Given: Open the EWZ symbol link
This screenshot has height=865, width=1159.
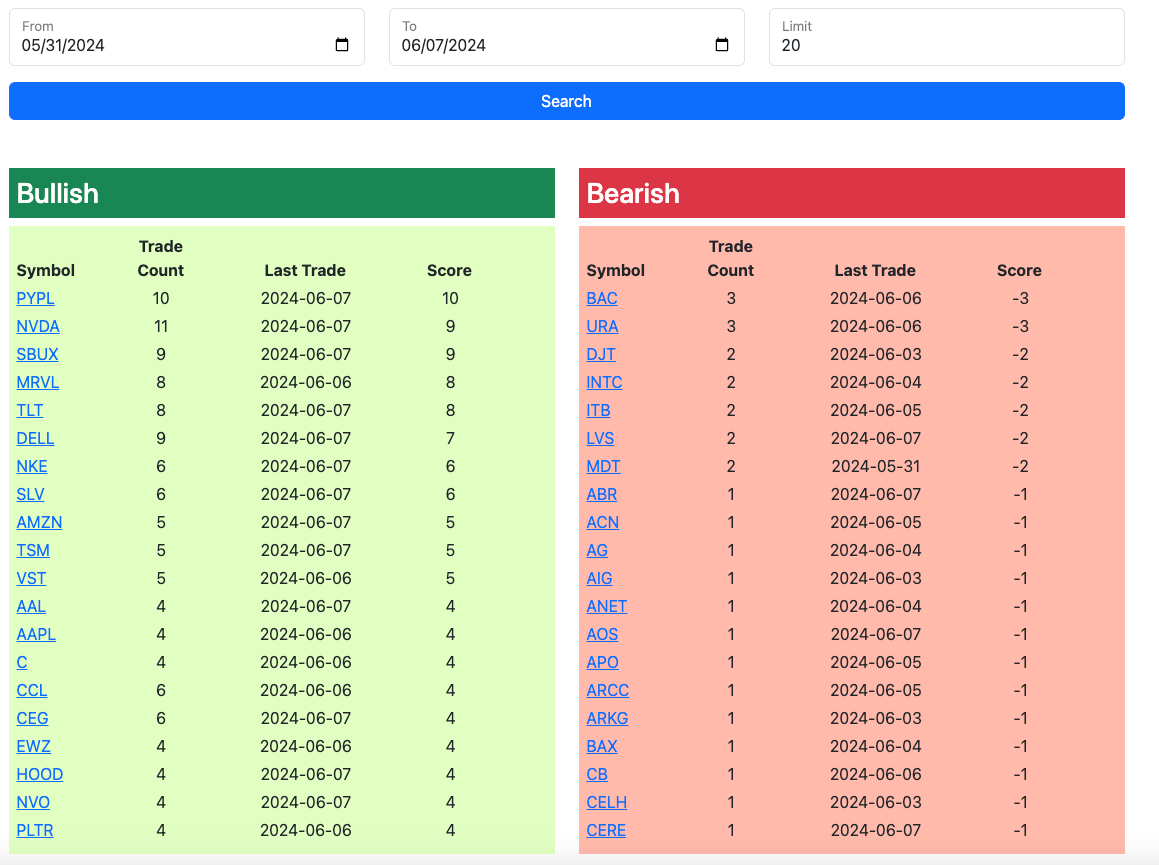Looking at the screenshot, I should 33,747.
